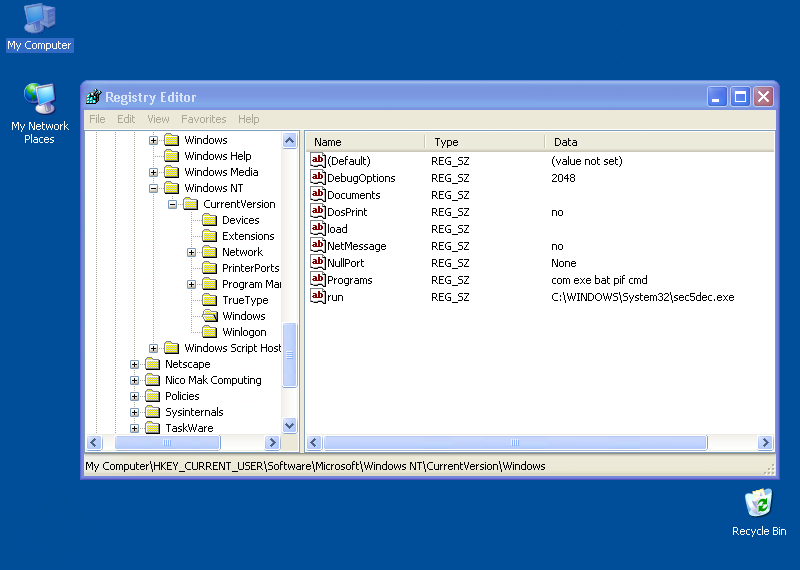Click values pane scroll left arrow
The image size is (800, 570).
314,442
